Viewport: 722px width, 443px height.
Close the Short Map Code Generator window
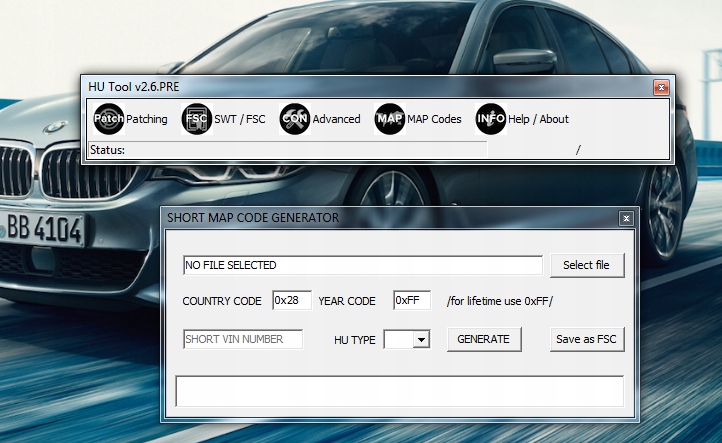tap(626, 218)
